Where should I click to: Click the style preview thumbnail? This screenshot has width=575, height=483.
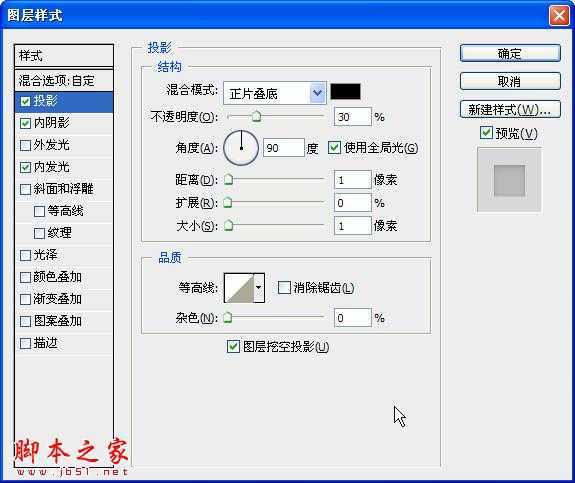(509, 180)
